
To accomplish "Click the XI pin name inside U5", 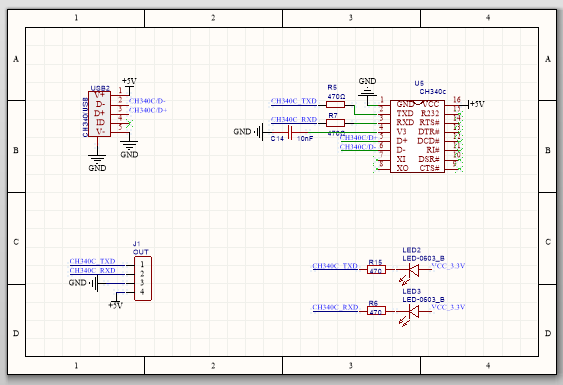I will (x=401, y=159).
